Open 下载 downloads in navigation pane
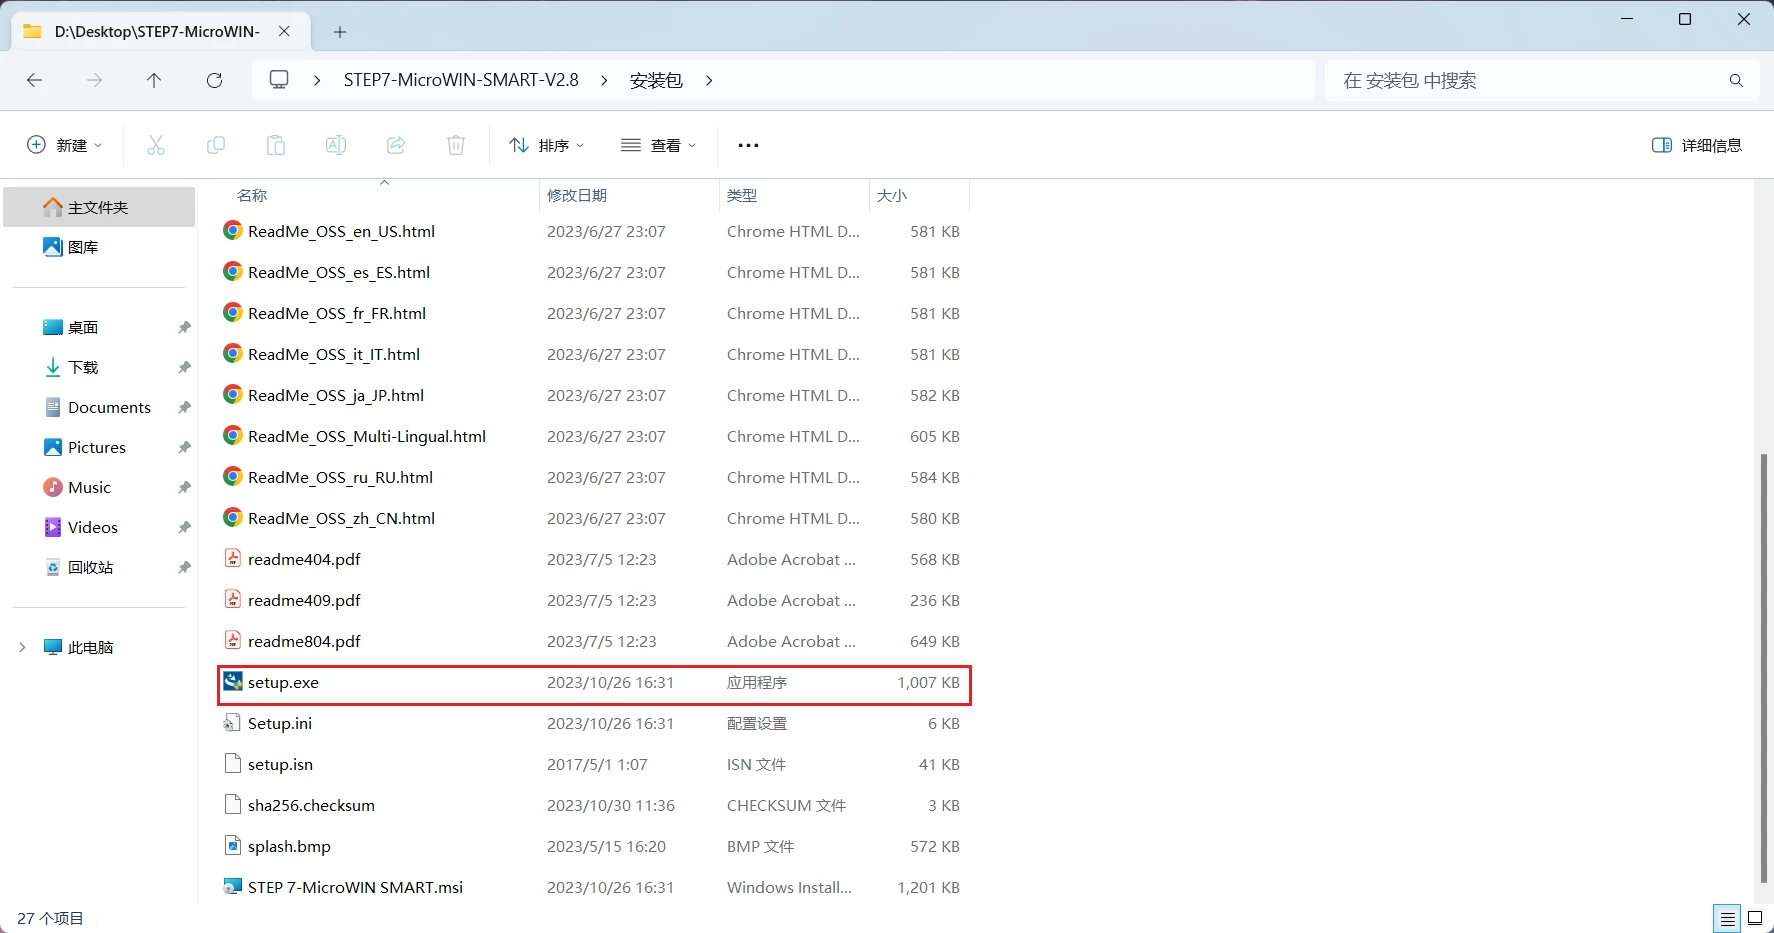The width and height of the screenshot is (1774, 933). 99,367
